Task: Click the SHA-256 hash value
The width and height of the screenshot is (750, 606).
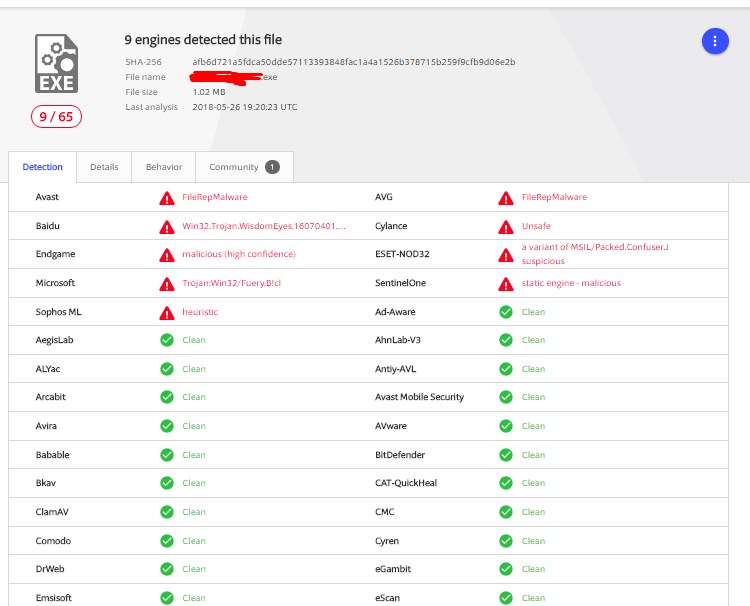Action: (x=354, y=62)
